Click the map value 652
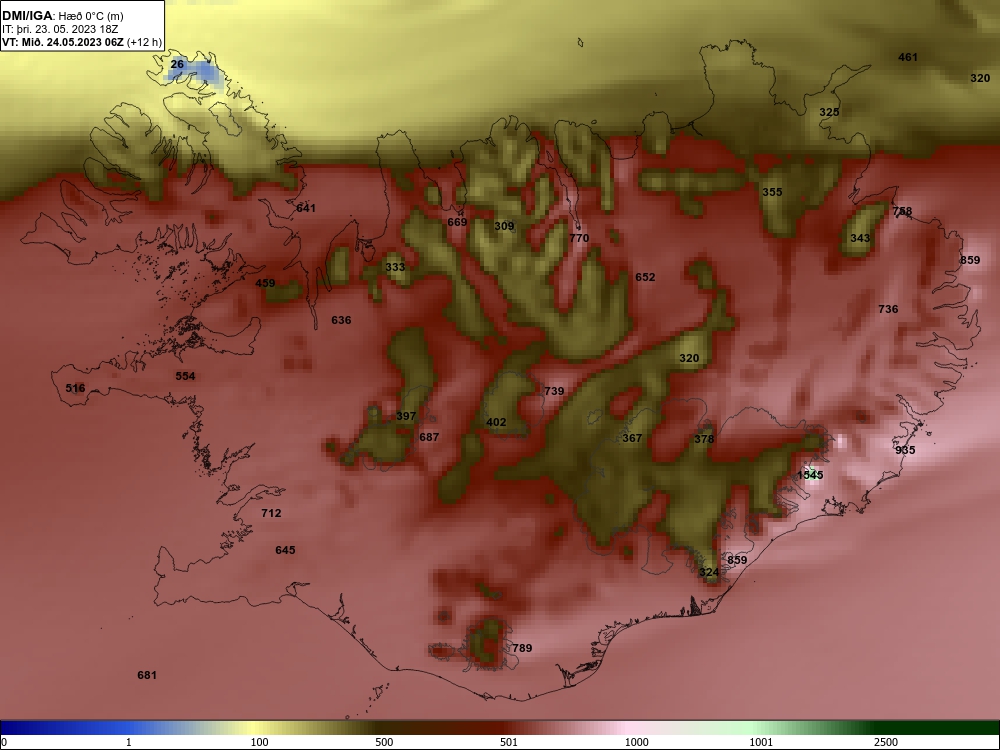 (645, 277)
